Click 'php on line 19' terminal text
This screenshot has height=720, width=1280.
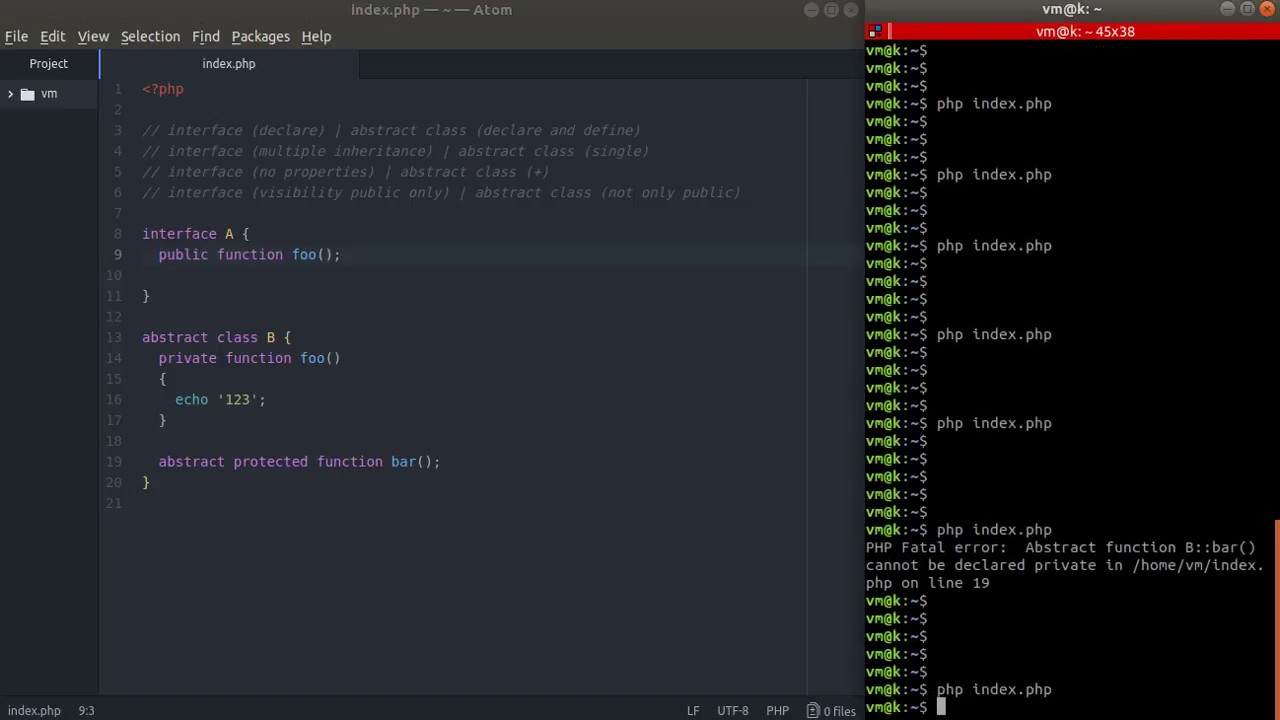click(x=927, y=583)
